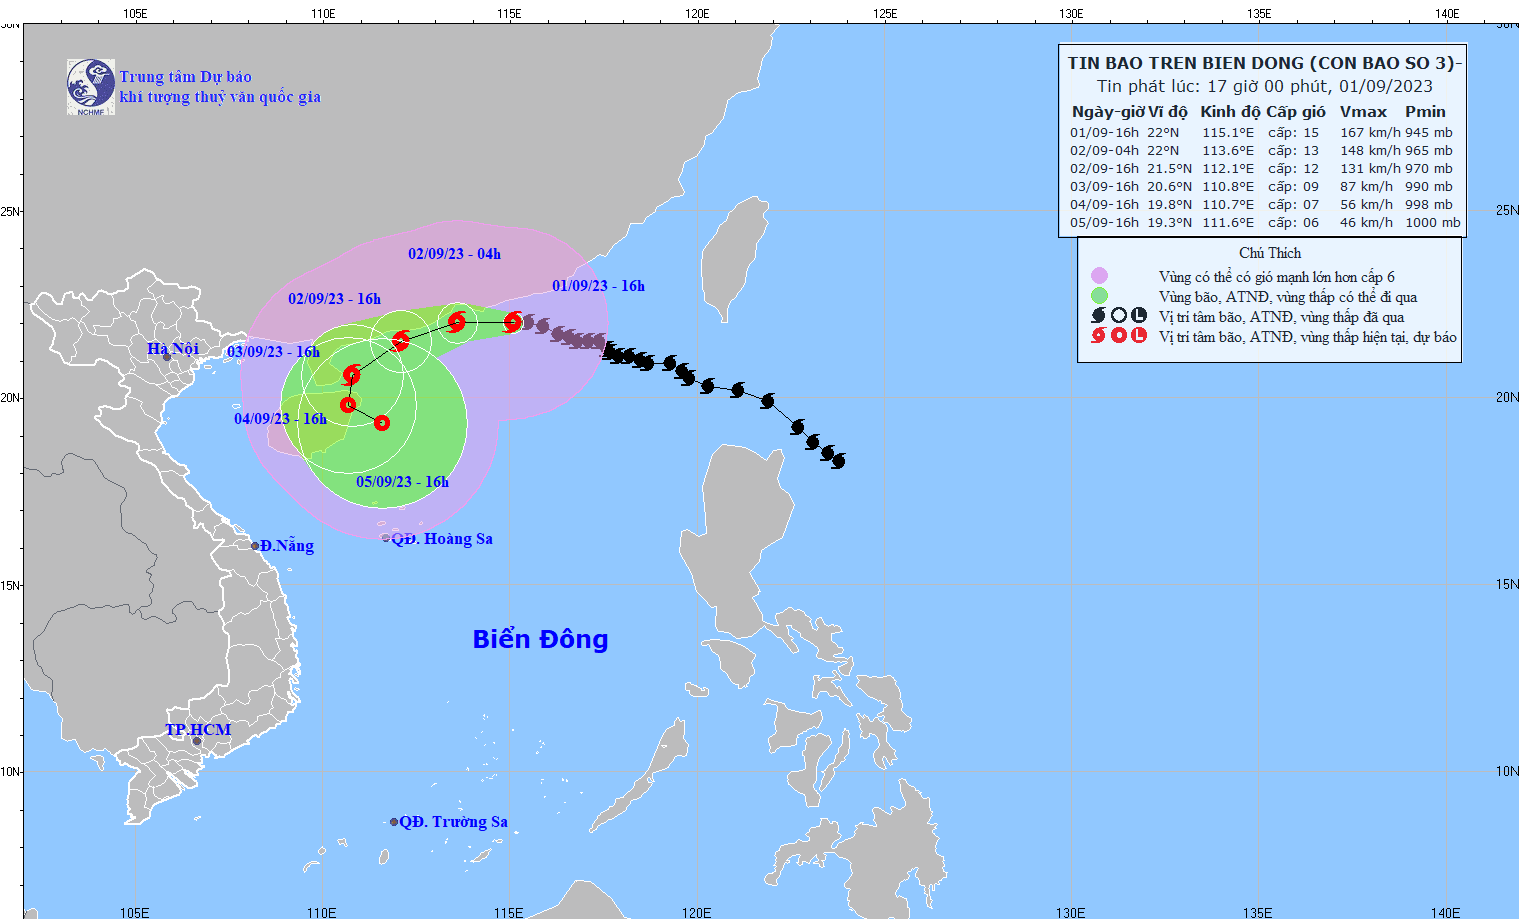Click red storm marker at 01/09/23 - 16h
Viewport: 1519px width, 919px height.
[512, 322]
